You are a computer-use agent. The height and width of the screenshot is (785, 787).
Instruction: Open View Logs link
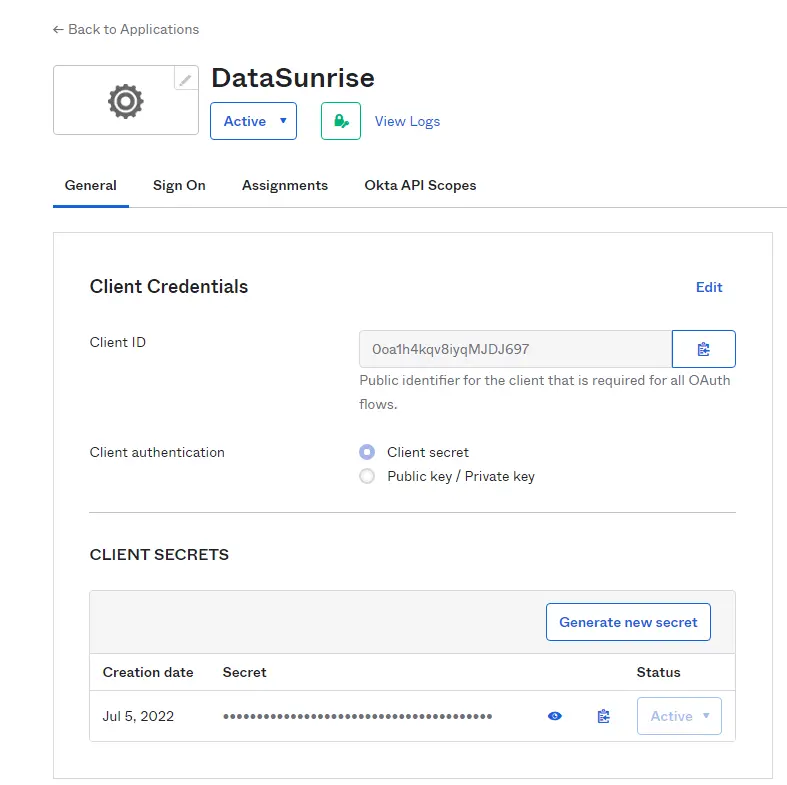[407, 121]
